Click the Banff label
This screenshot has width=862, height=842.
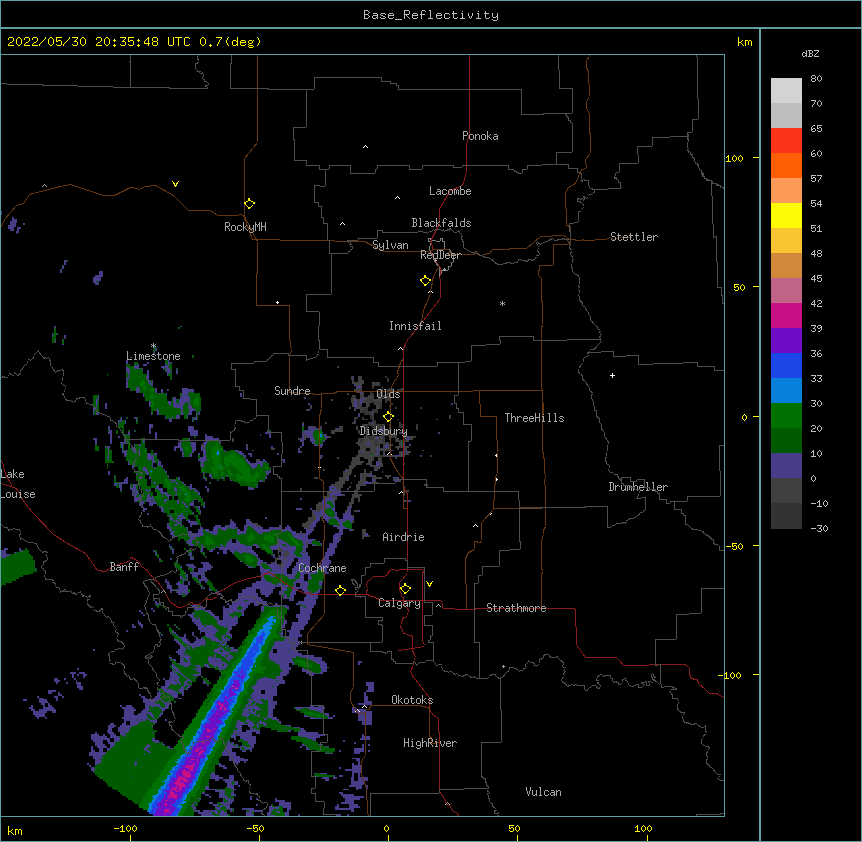(124, 567)
